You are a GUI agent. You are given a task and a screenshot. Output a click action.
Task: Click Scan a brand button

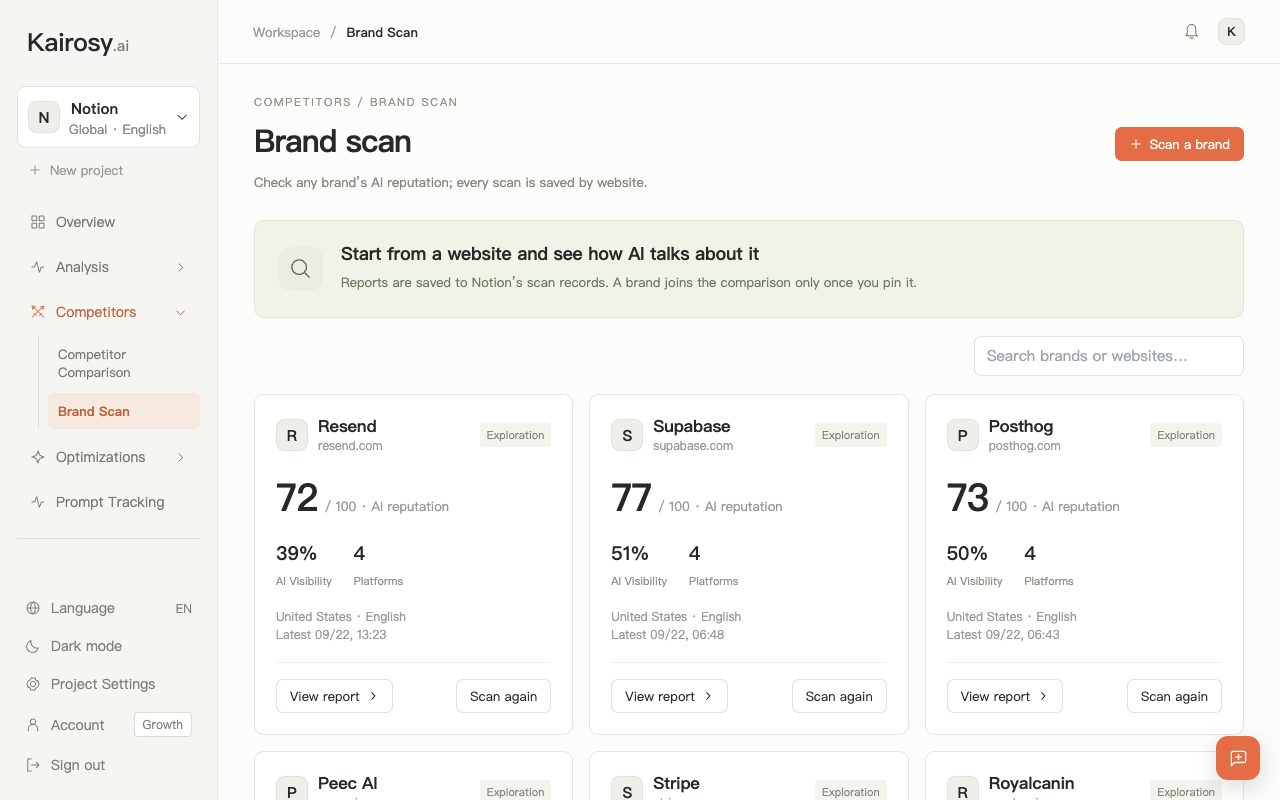(1179, 144)
